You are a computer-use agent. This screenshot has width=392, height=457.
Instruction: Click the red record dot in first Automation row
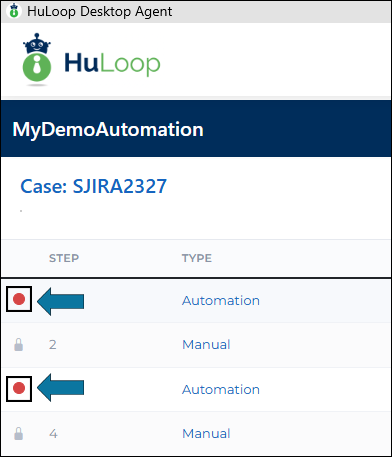19,299
